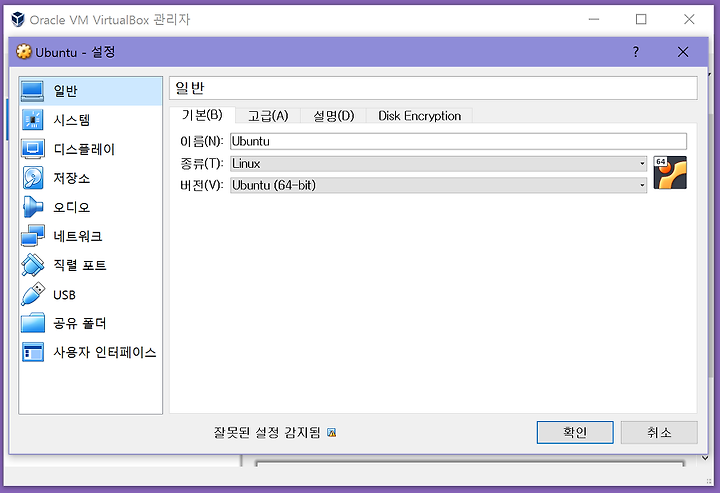Image resolution: width=720 pixels, height=493 pixels.
Task: Switch to the Disk Encryption tab
Action: point(419,116)
